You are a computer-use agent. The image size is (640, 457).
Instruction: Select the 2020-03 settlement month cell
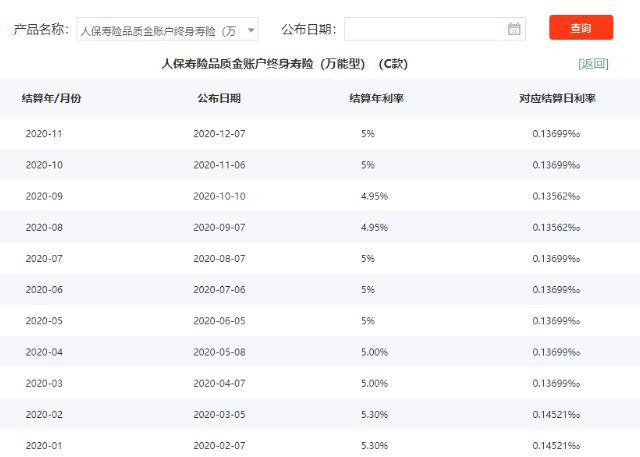tap(44, 384)
